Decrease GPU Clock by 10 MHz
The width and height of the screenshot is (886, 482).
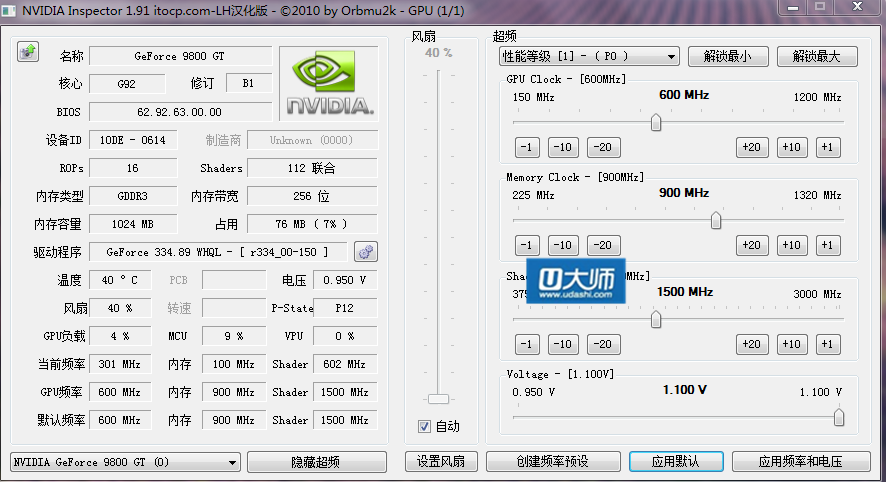point(563,147)
